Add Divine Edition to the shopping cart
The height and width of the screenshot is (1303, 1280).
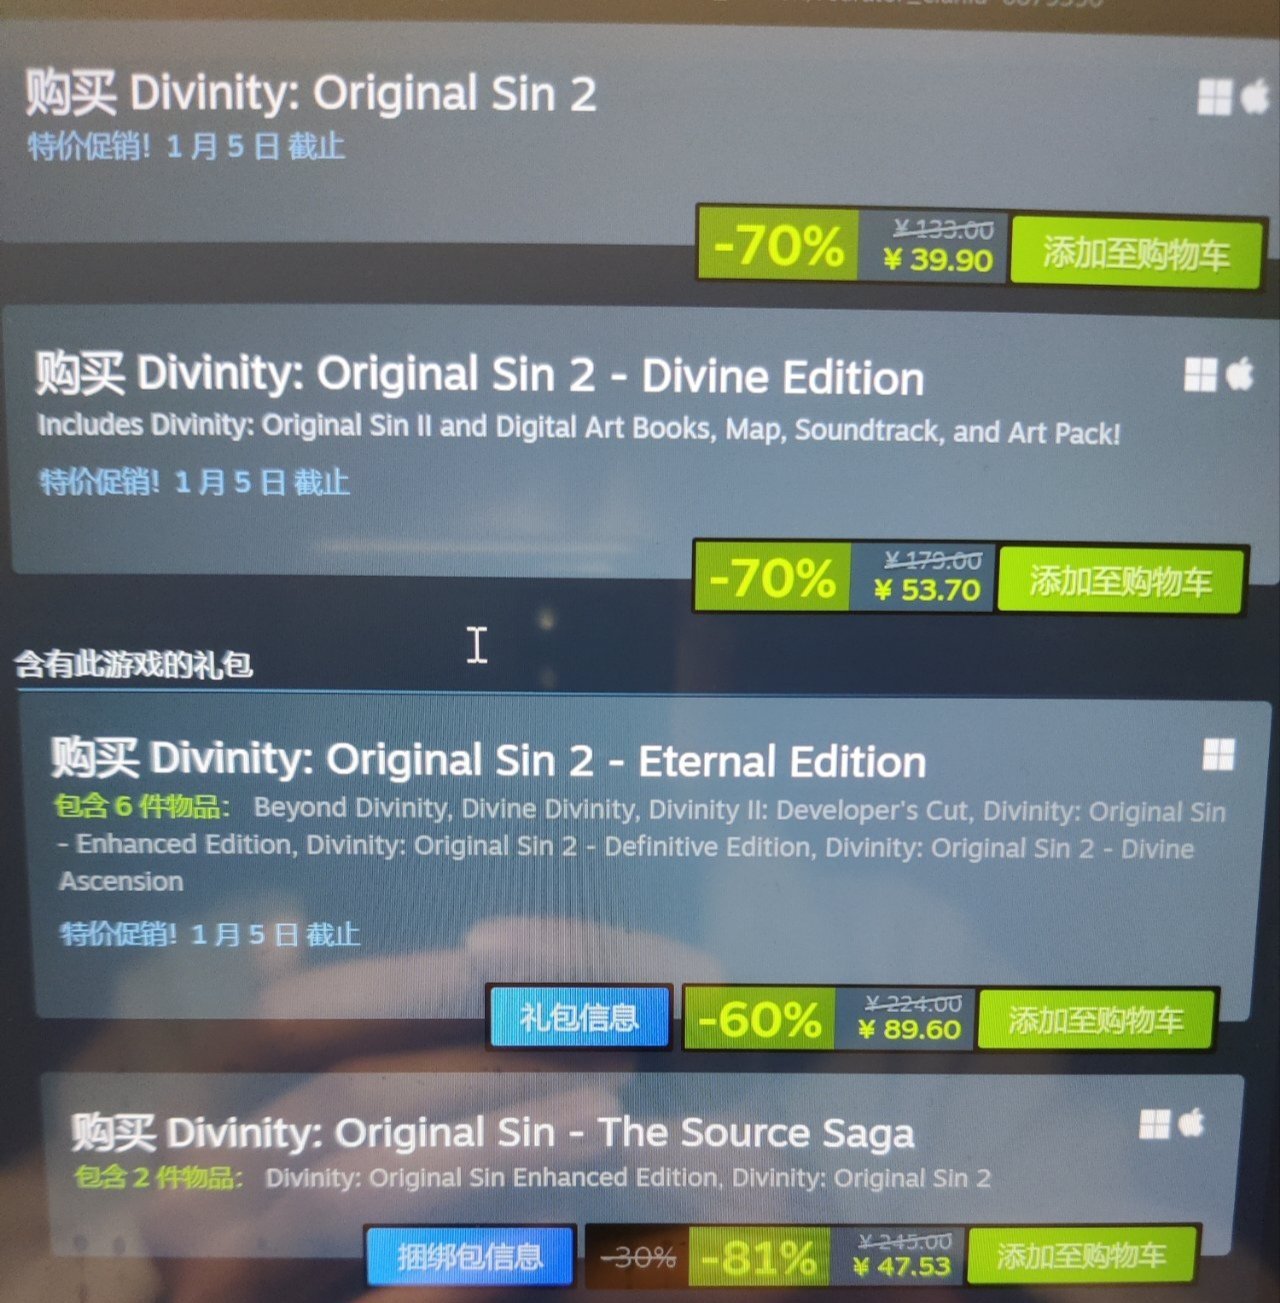point(1121,580)
